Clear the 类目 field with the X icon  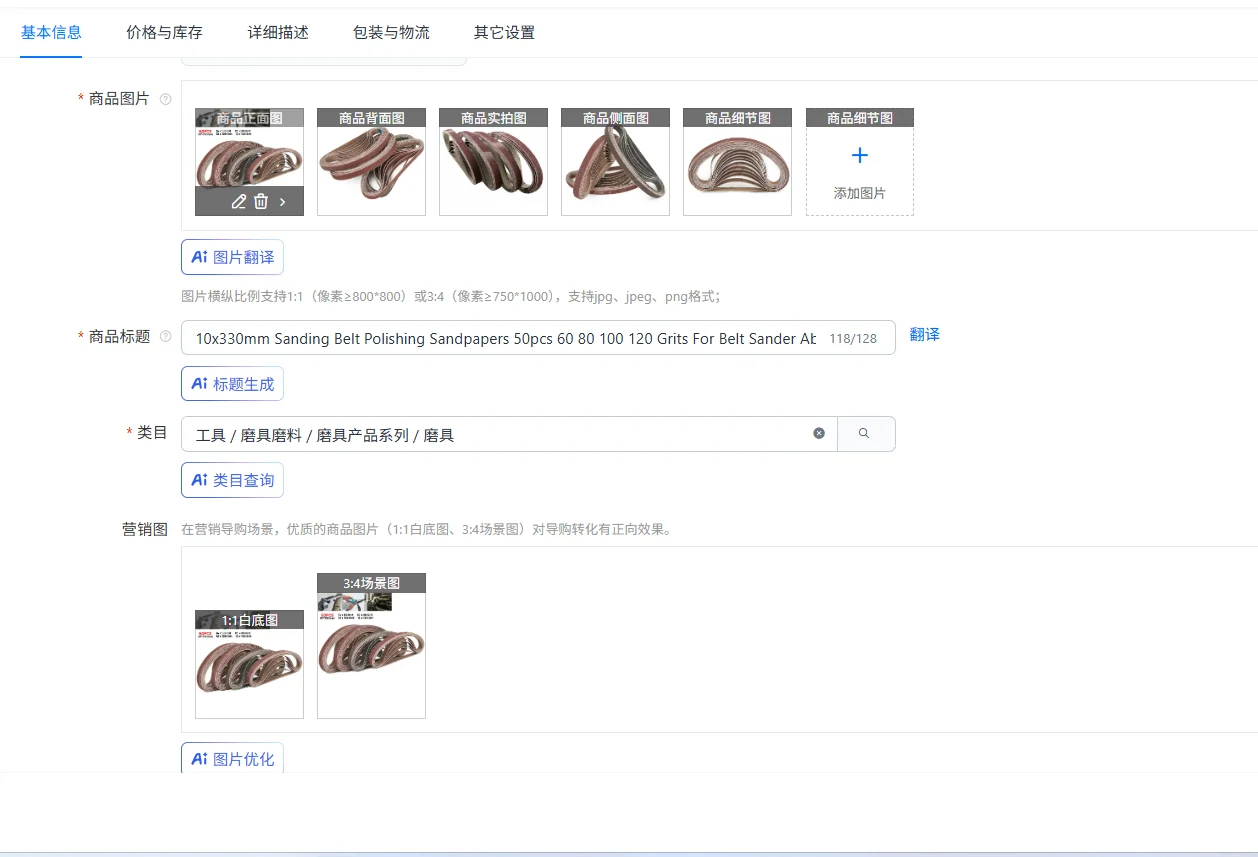[819, 433]
